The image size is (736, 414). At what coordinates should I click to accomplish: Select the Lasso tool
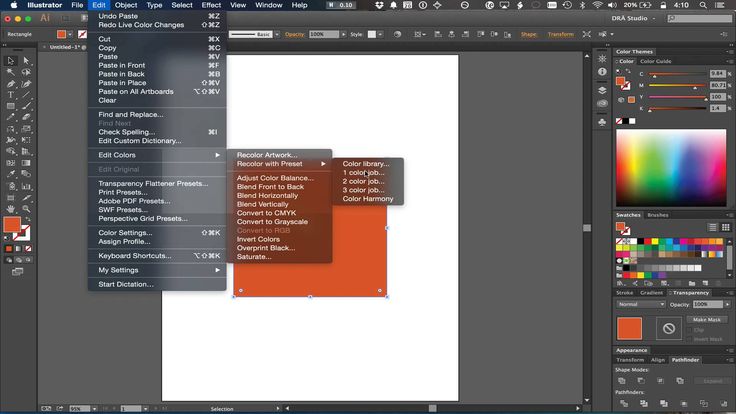point(26,72)
